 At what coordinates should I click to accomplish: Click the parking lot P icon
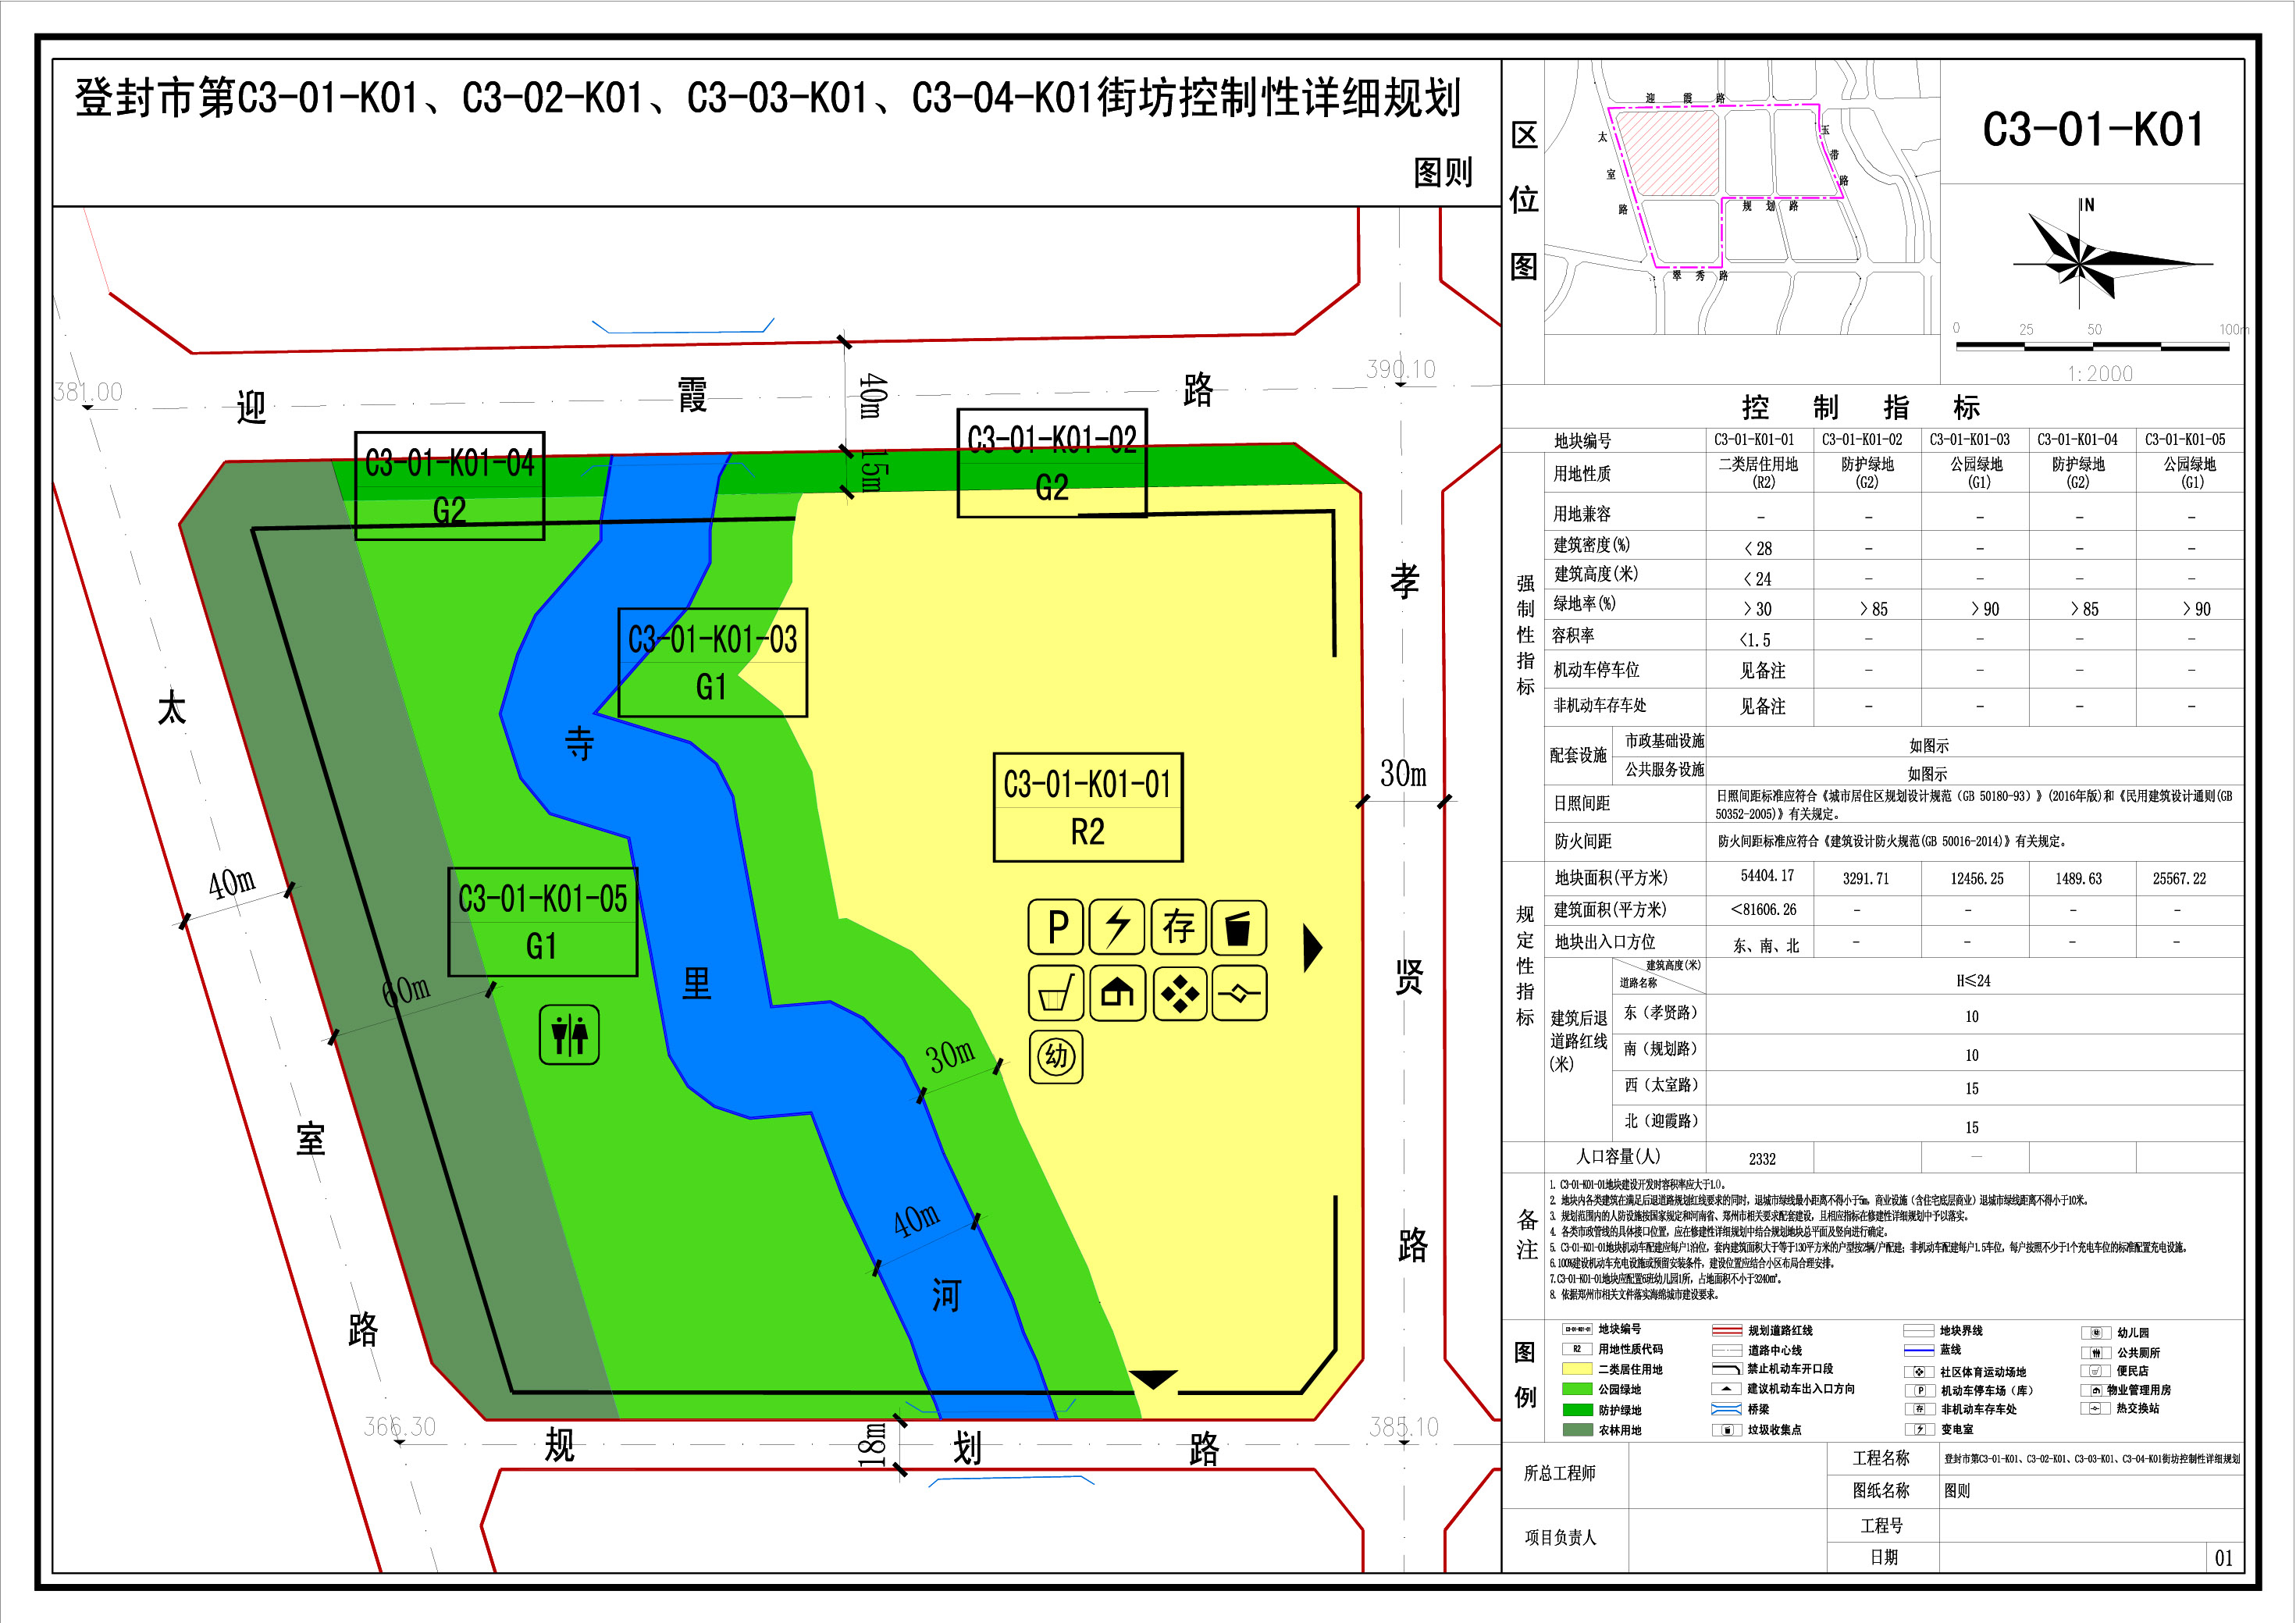(x=1056, y=927)
